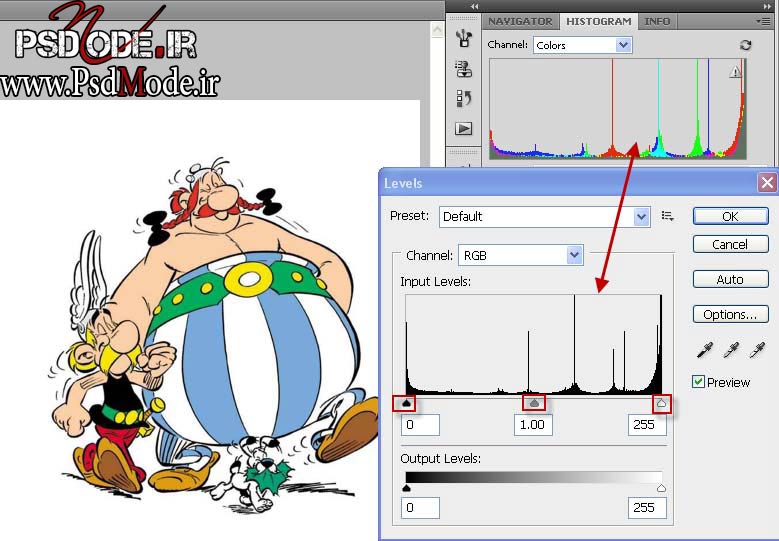Open the Levels Channel RGB dropdown
The height and width of the screenshot is (541, 779).
(520, 255)
